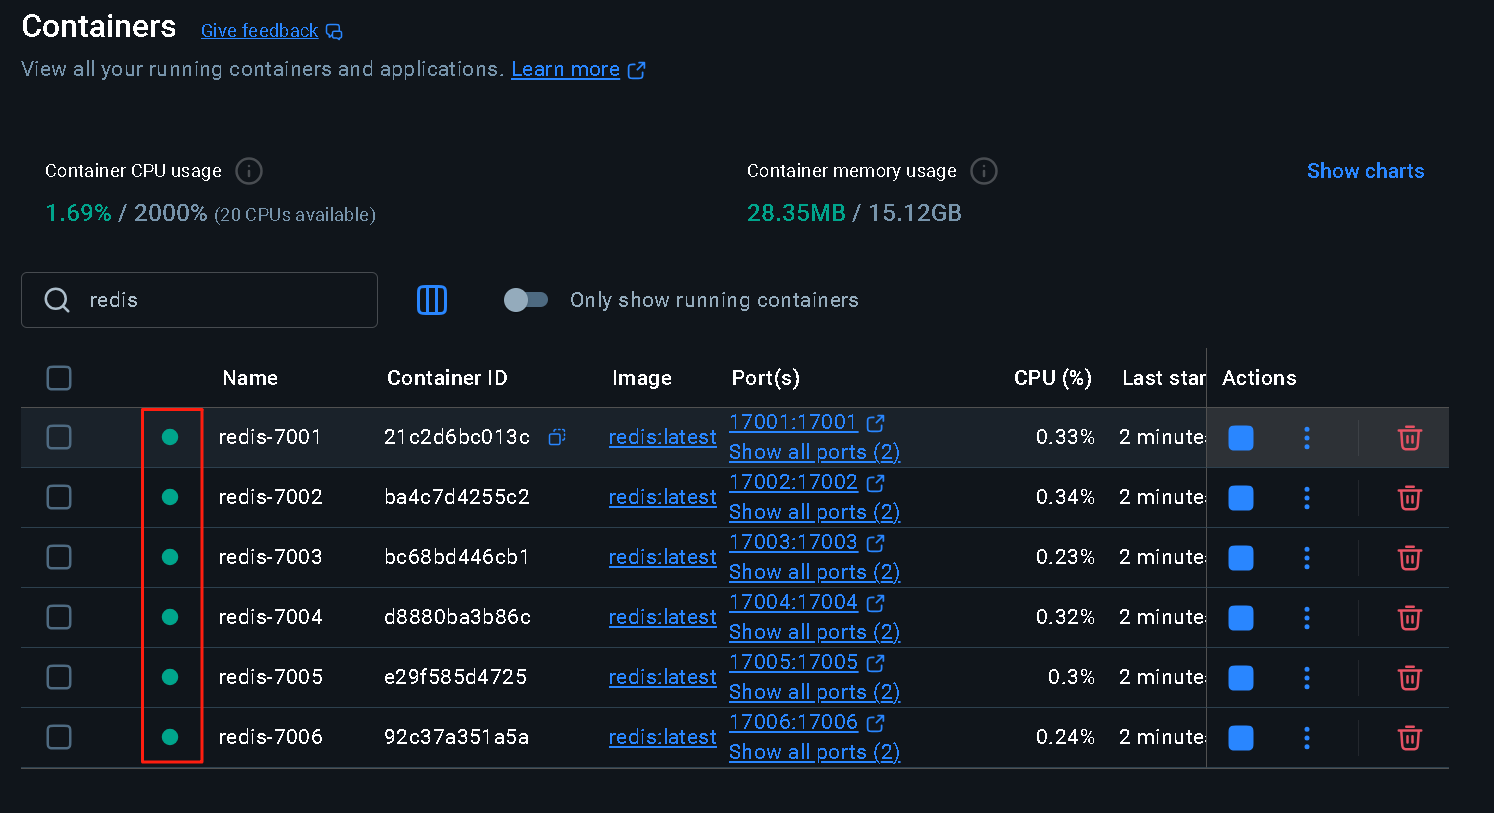Open the column layout settings icon
The width and height of the screenshot is (1494, 813).
432,300
